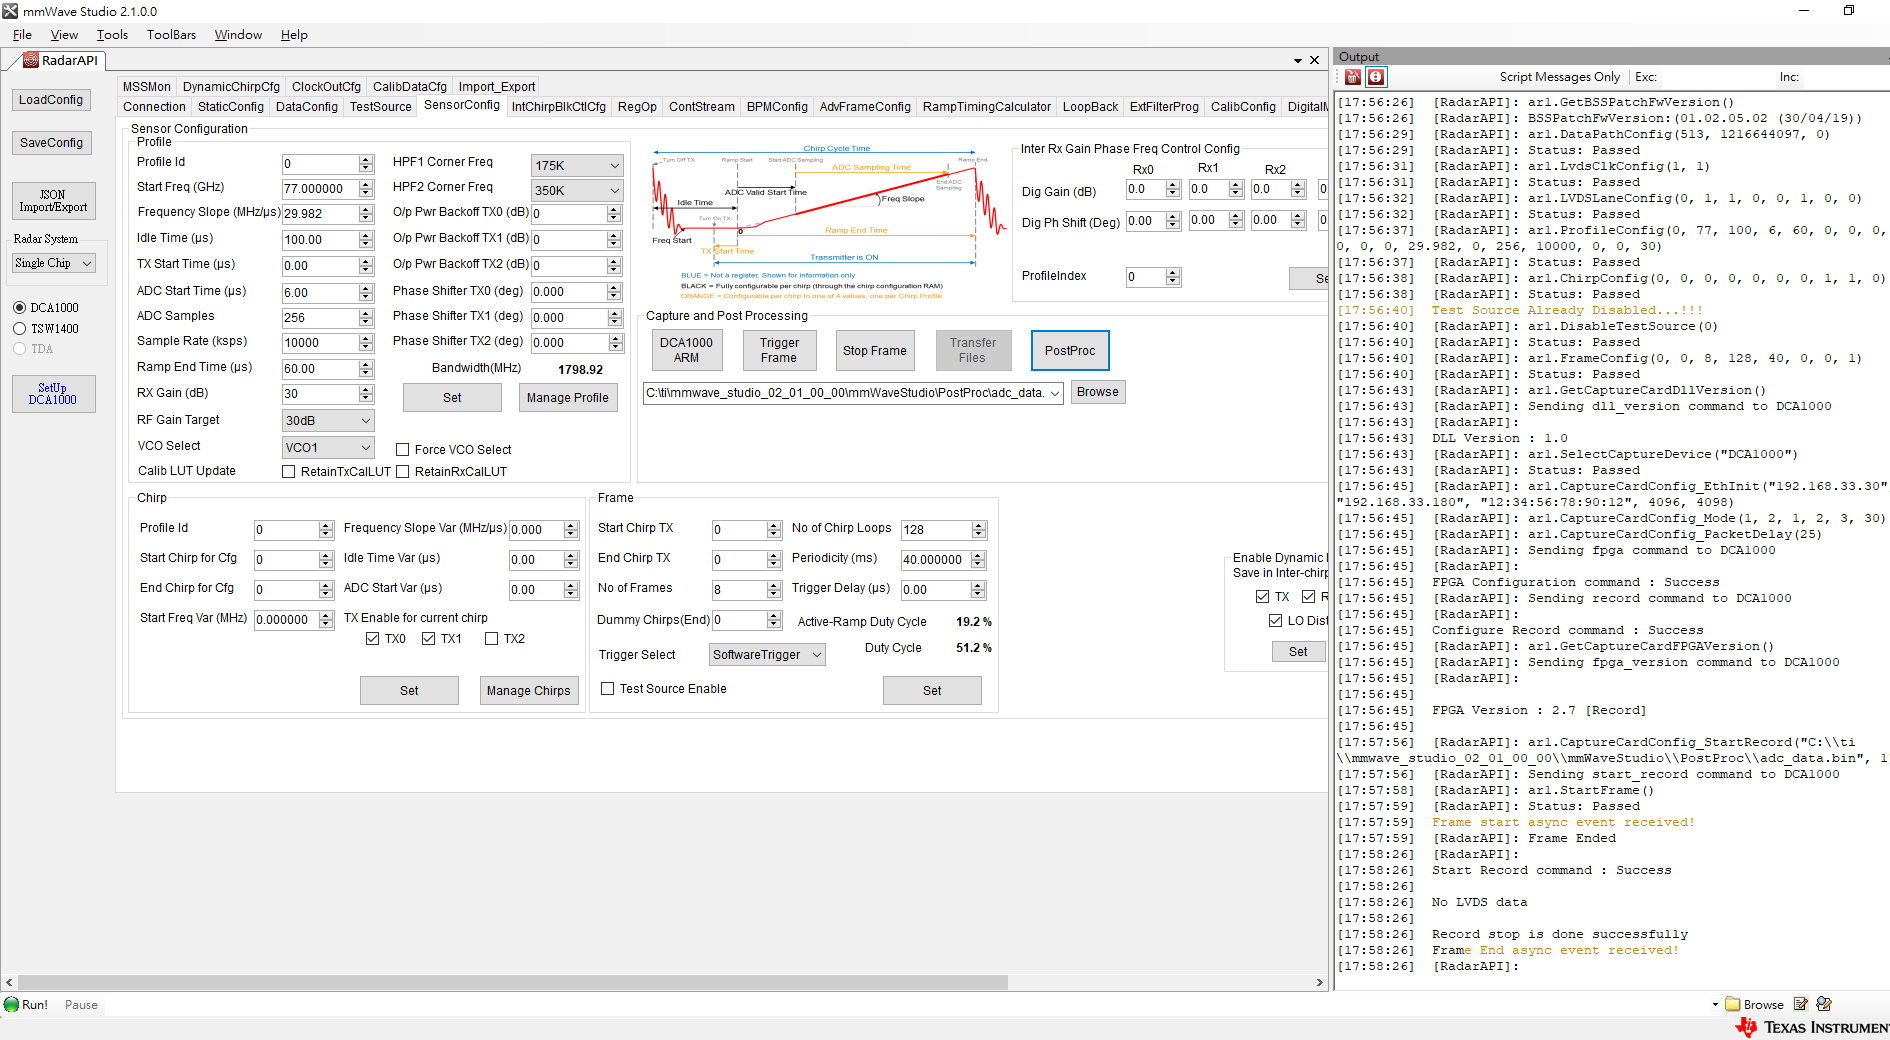Increase the Idle Time spinner up arrow
Screen dimensions: 1890x1040
click(366, 236)
